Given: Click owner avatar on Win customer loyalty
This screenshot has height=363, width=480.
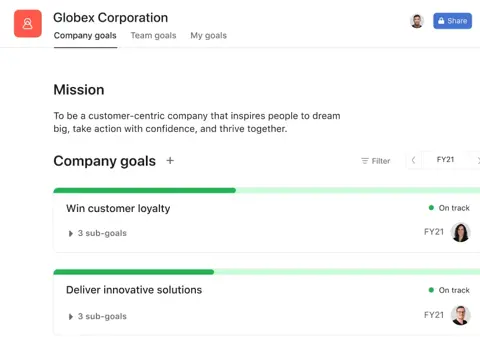Looking at the screenshot, I should pos(461,232).
